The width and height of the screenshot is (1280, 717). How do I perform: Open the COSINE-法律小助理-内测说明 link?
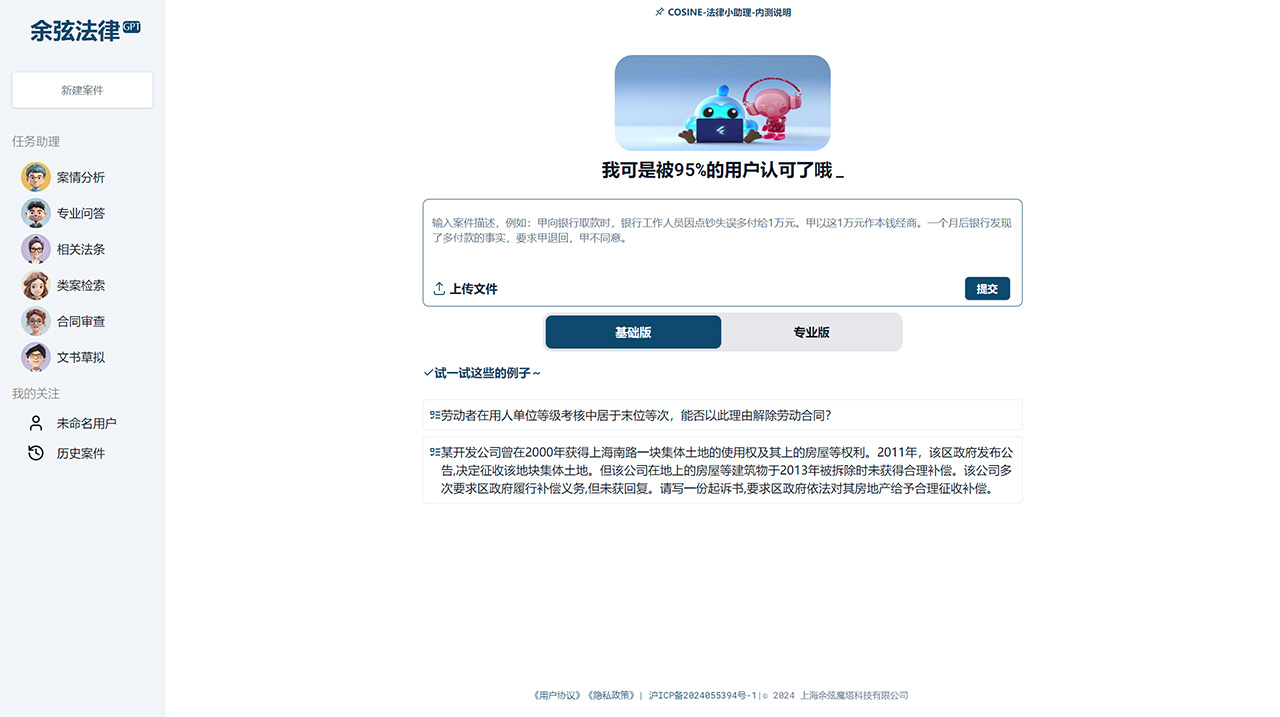722,12
